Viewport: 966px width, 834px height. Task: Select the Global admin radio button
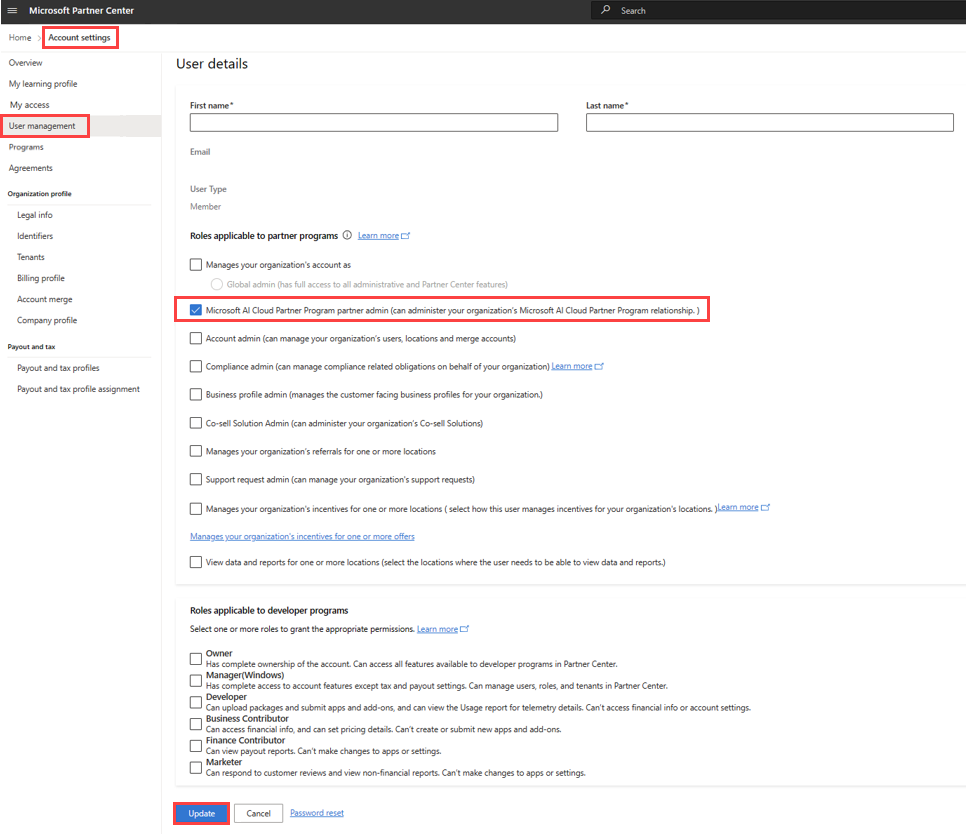coord(215,284)
